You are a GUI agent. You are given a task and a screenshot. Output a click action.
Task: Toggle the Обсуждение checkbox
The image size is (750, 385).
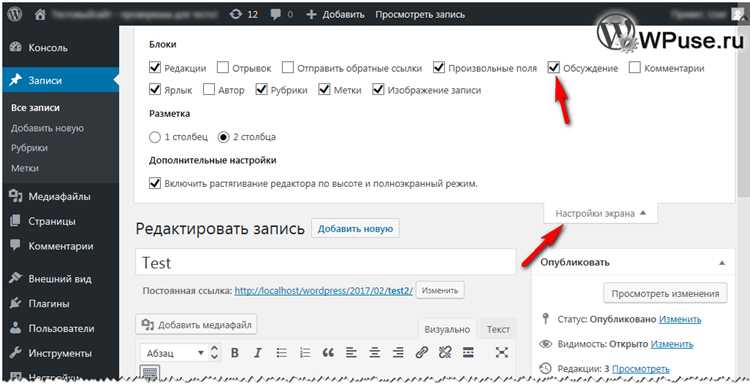[x=554, y=67]
